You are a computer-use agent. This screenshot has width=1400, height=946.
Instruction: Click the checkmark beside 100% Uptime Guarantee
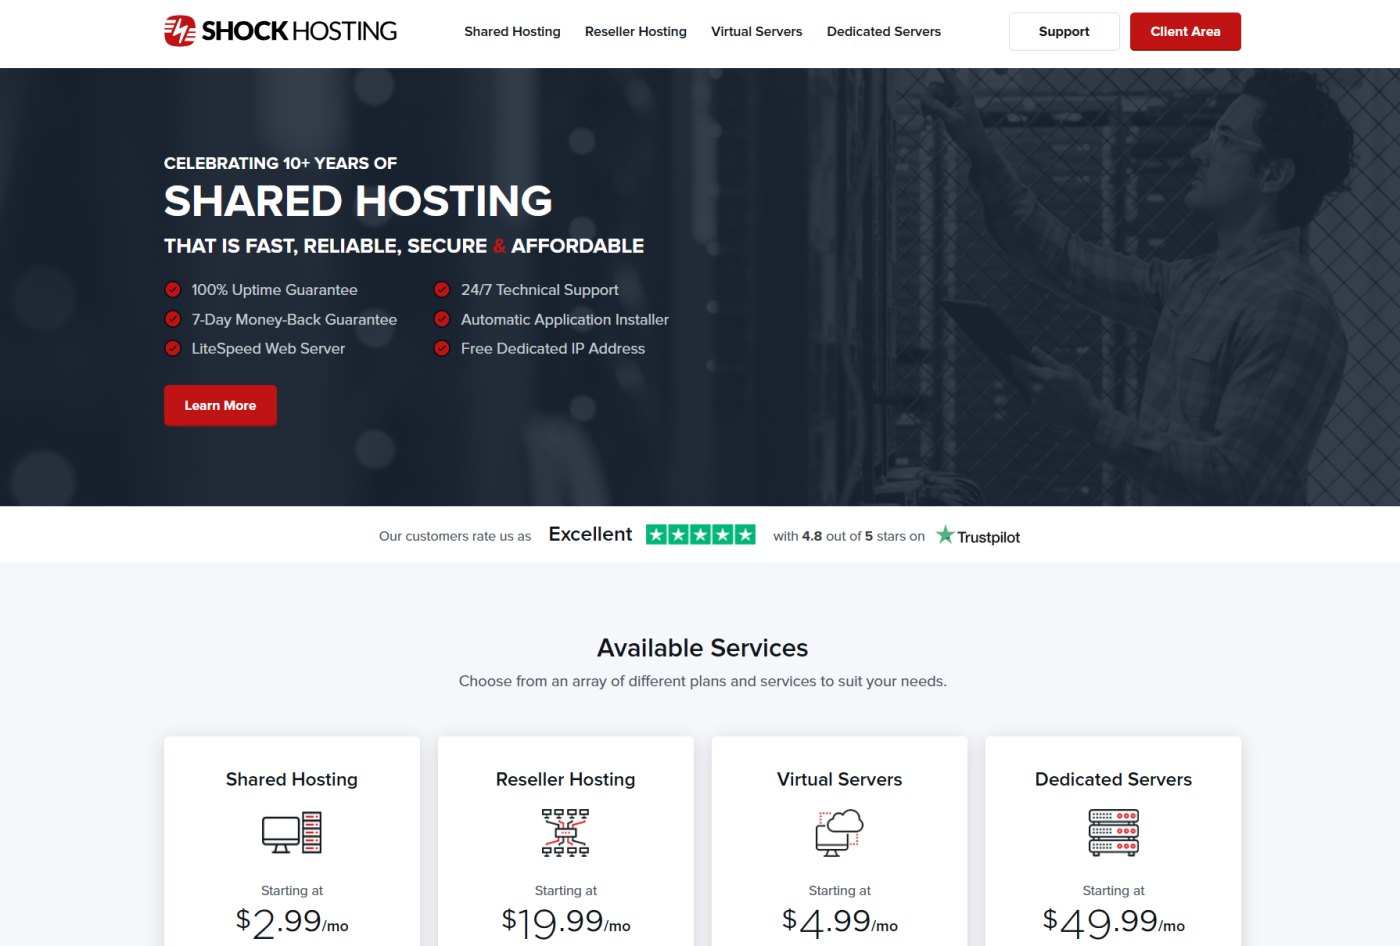coord(171,289)
